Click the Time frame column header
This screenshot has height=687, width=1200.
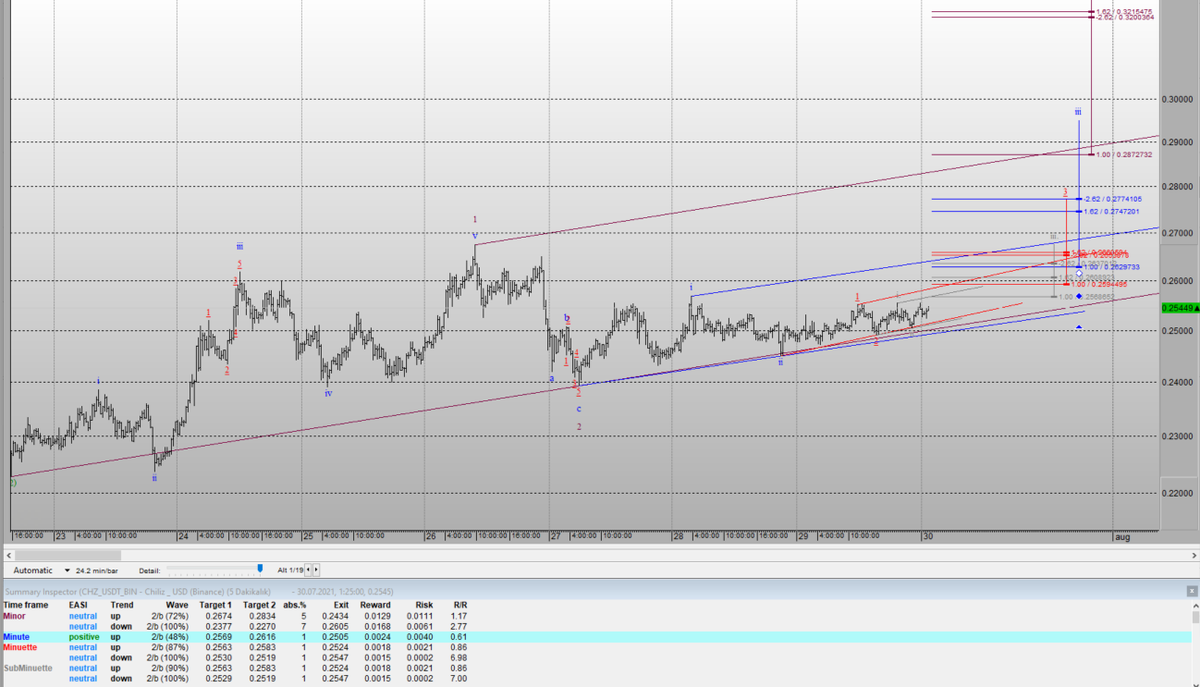click(25, 605)
